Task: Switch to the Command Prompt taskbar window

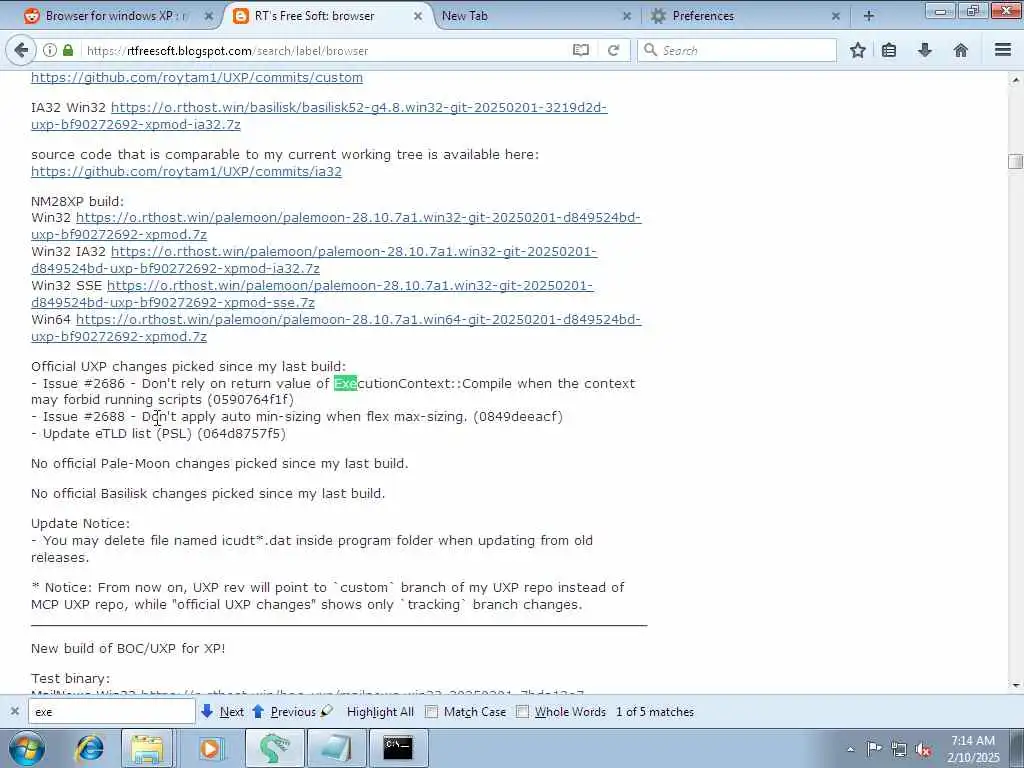Action: coord(398,748)
